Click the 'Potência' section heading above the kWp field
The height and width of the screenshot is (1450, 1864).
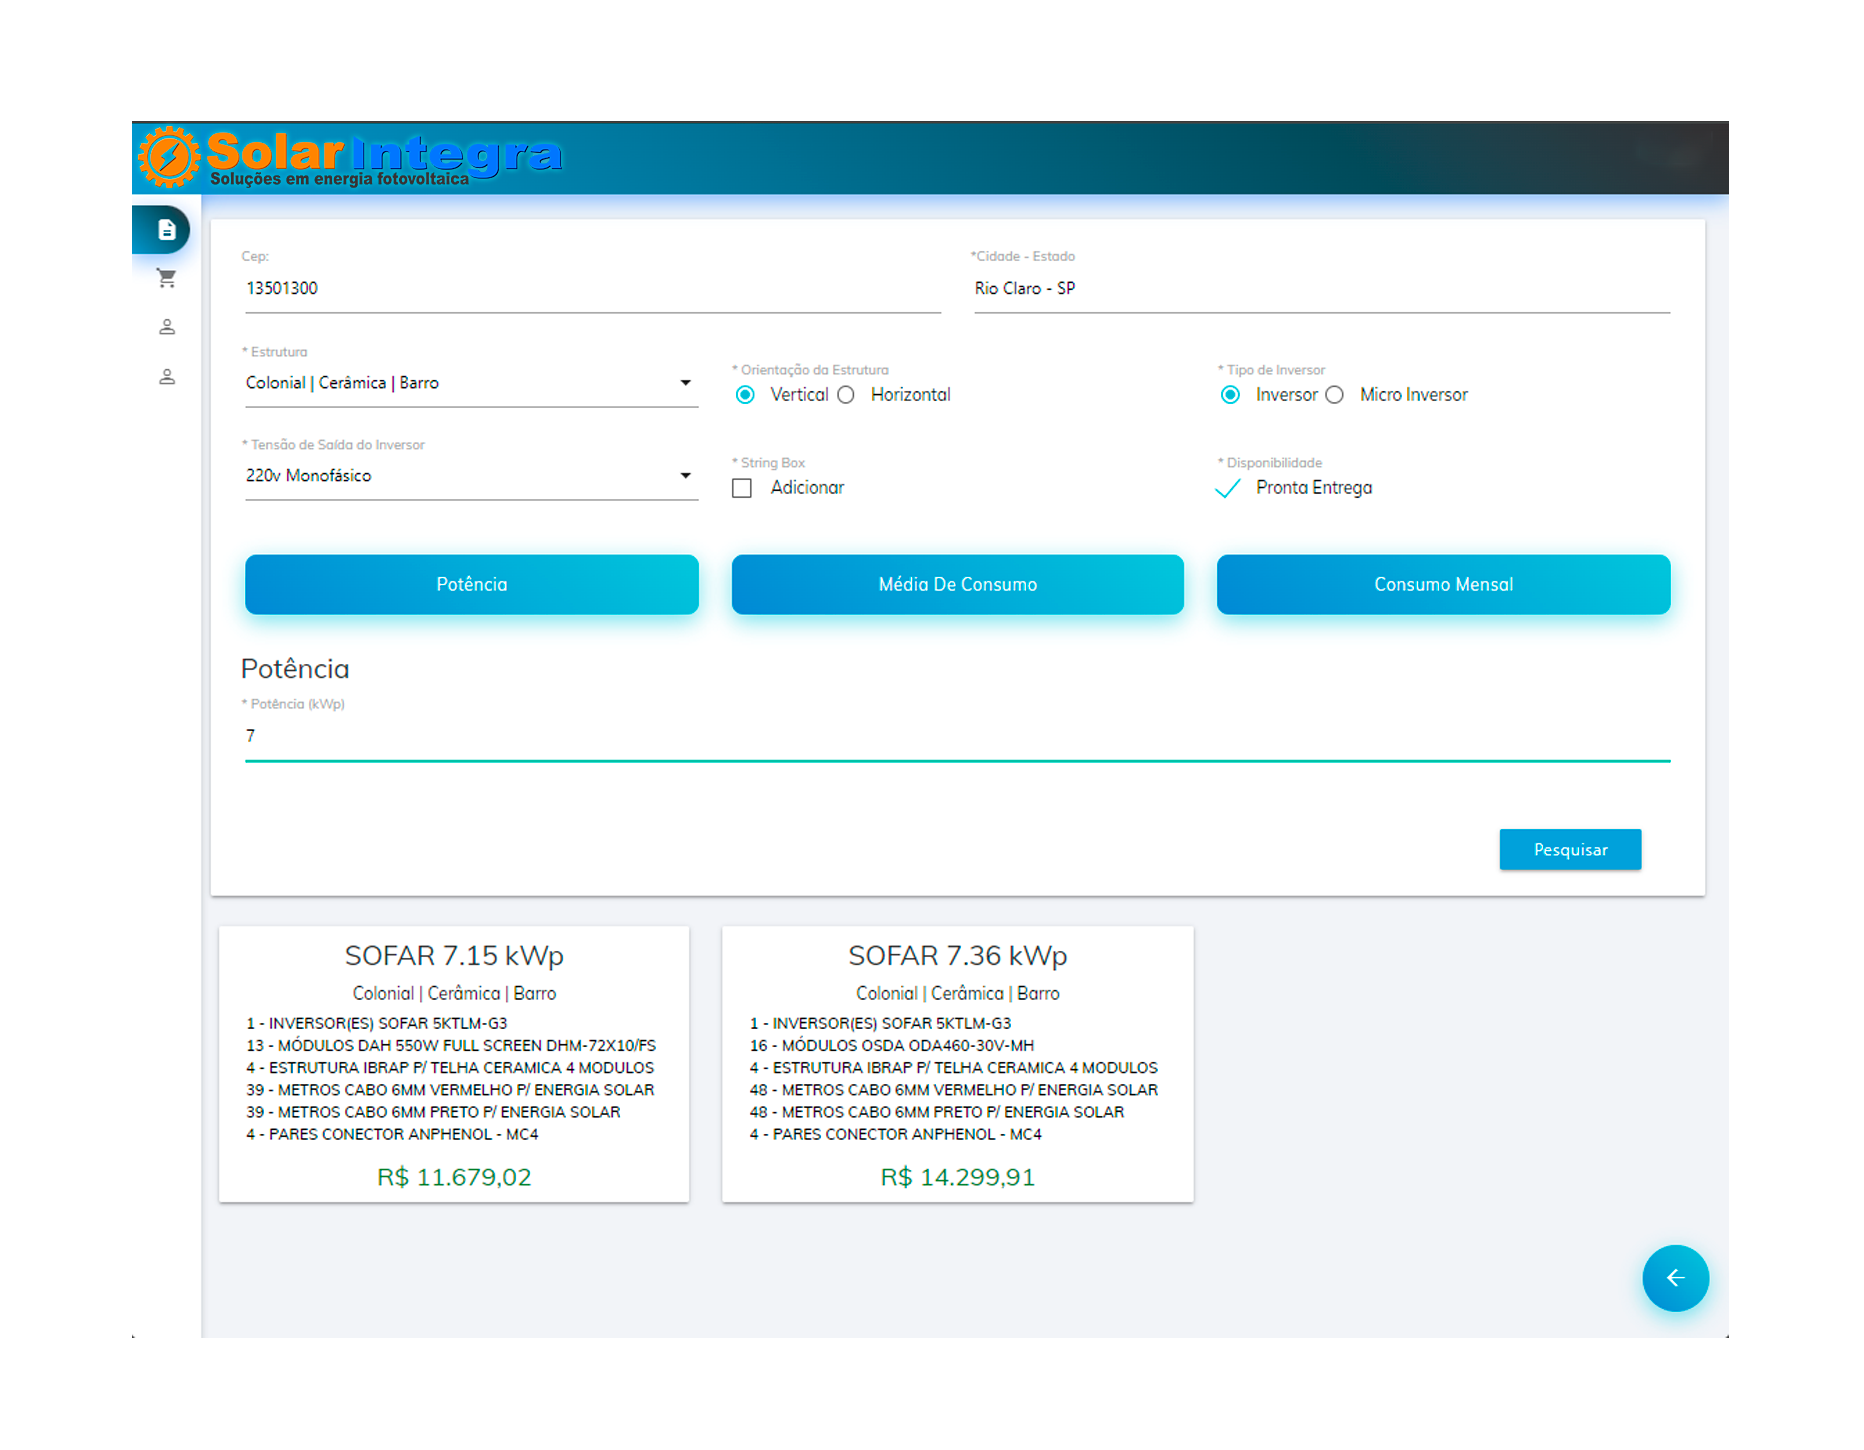[x=295, y=669]
